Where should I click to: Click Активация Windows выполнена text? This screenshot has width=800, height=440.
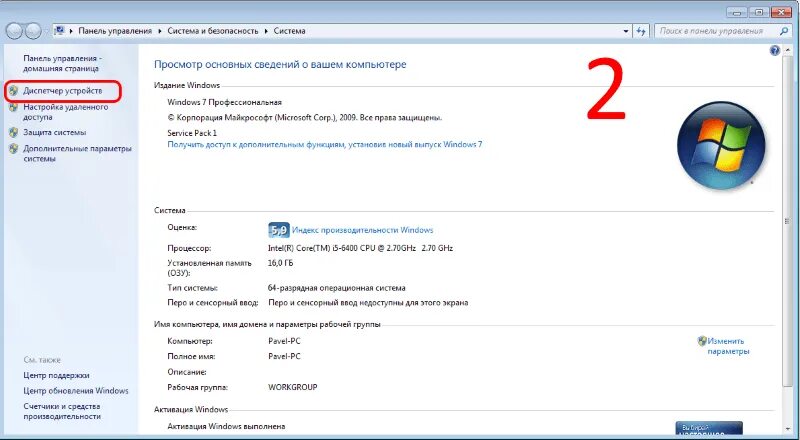point(226,426)
